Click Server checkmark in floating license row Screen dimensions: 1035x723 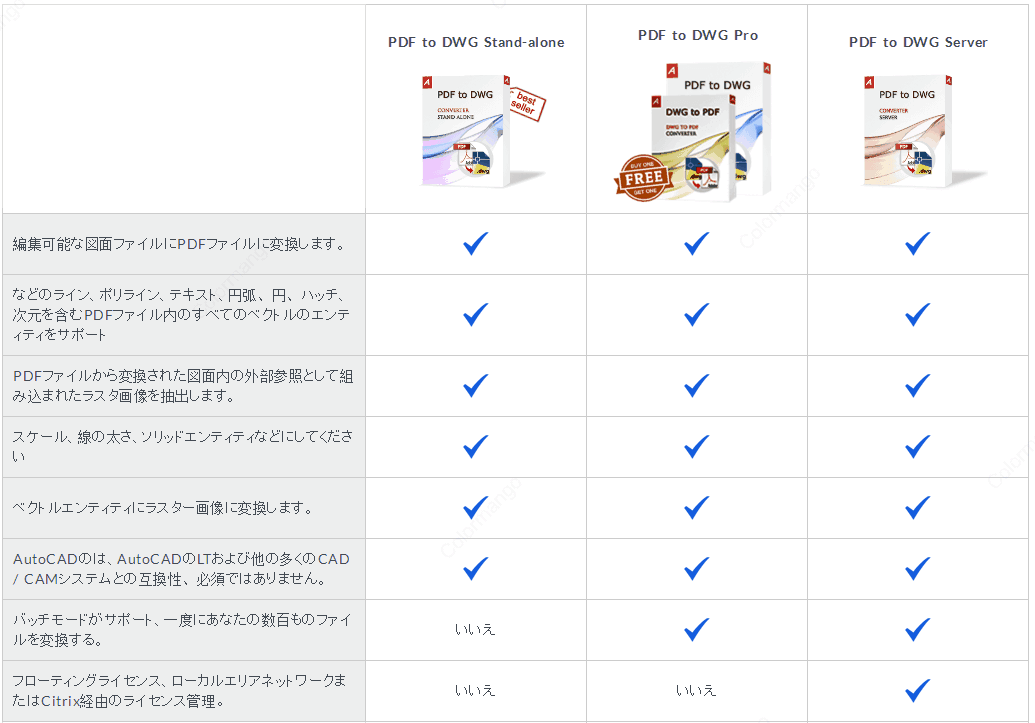(x=918, y=691)
